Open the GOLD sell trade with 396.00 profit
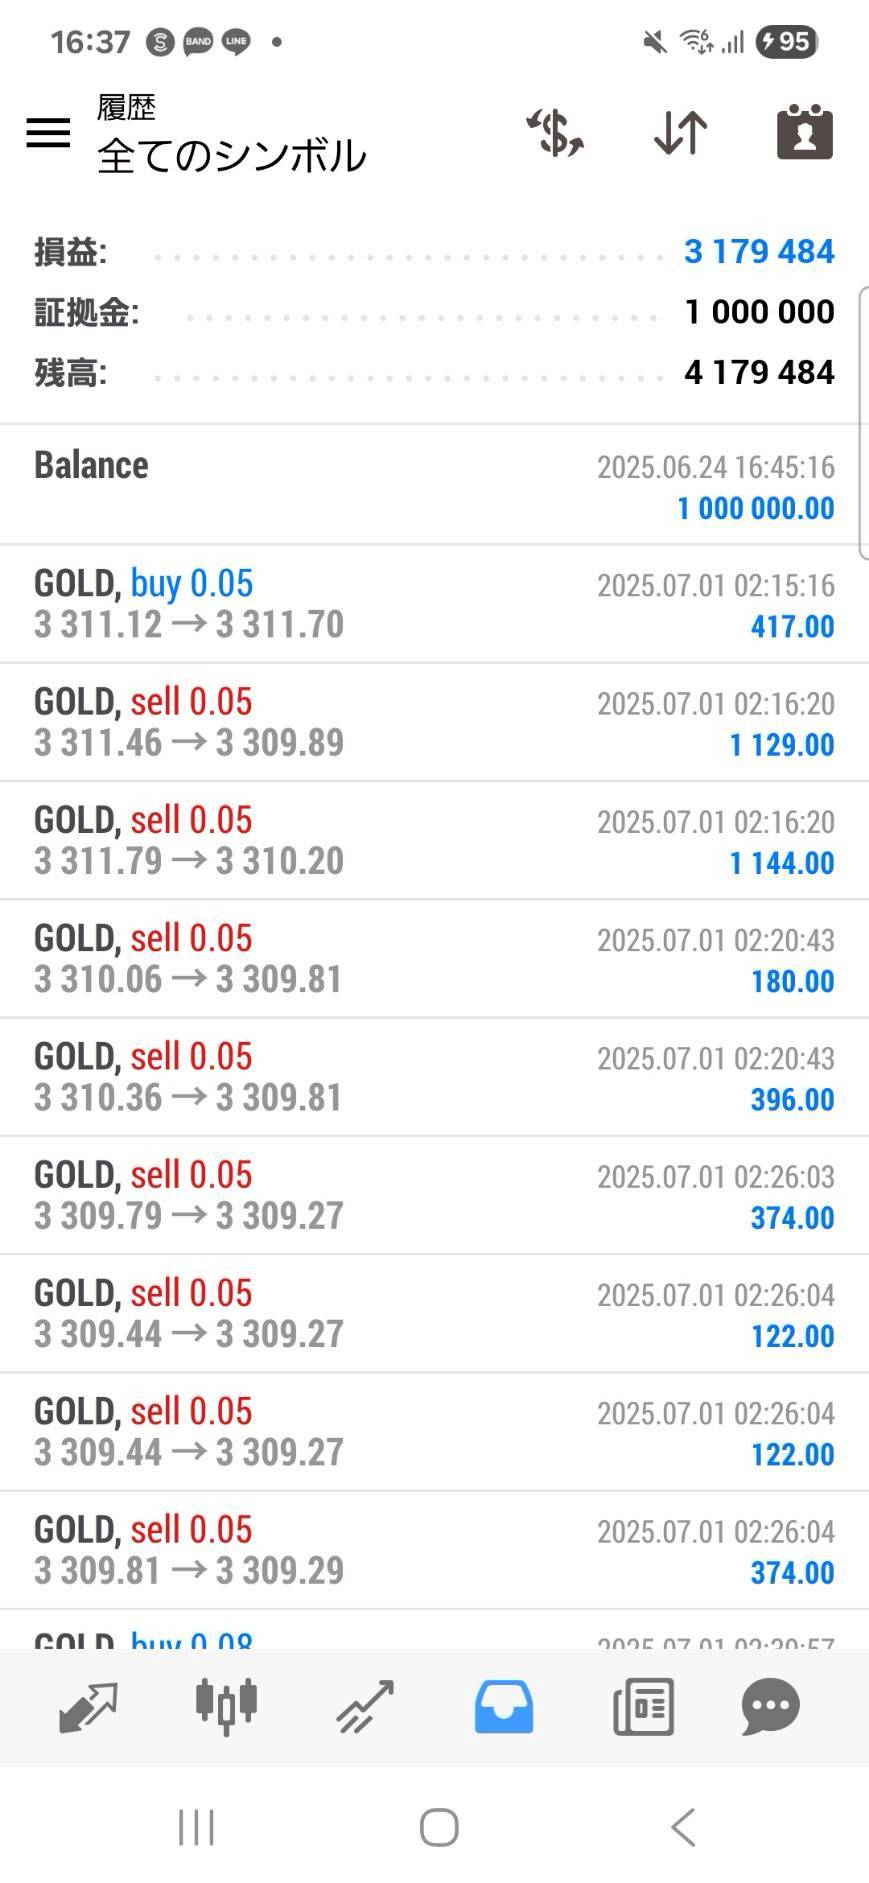Screen dimensions: 869x1883 click(x=434, y=1076)
